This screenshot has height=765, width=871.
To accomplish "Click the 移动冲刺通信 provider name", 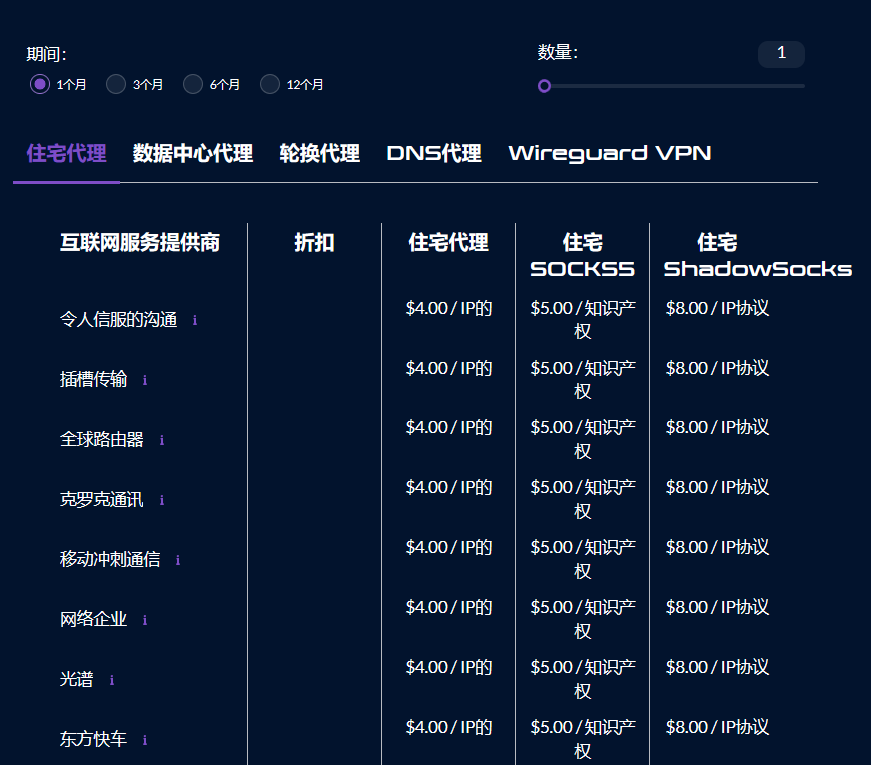I will (110, 559).
